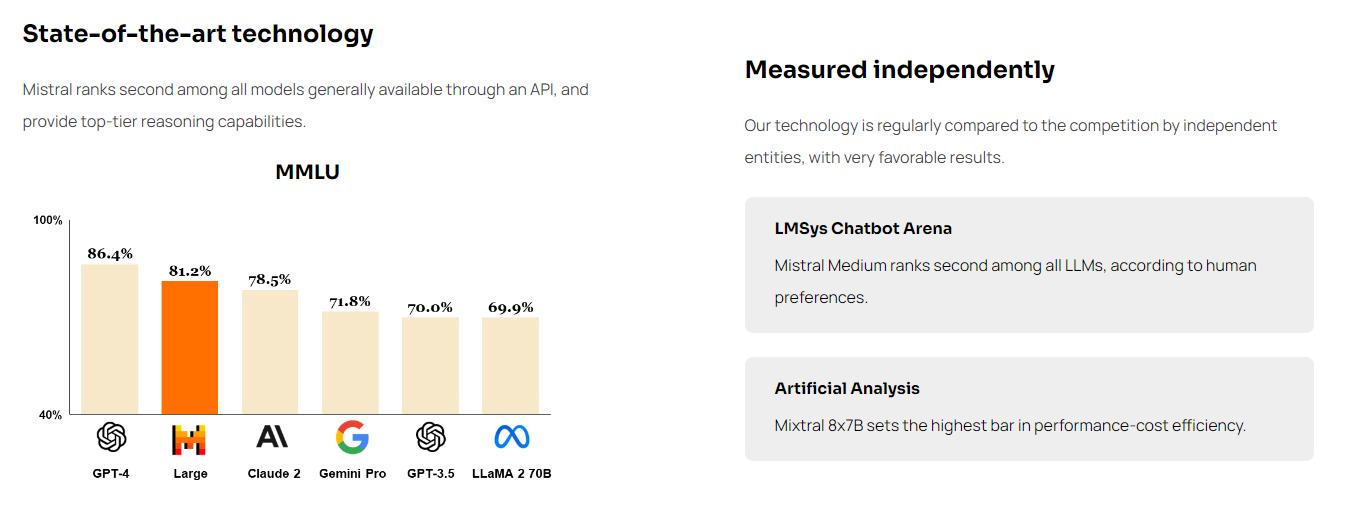Click the Gemini Pro beige bar

point(350,362)
